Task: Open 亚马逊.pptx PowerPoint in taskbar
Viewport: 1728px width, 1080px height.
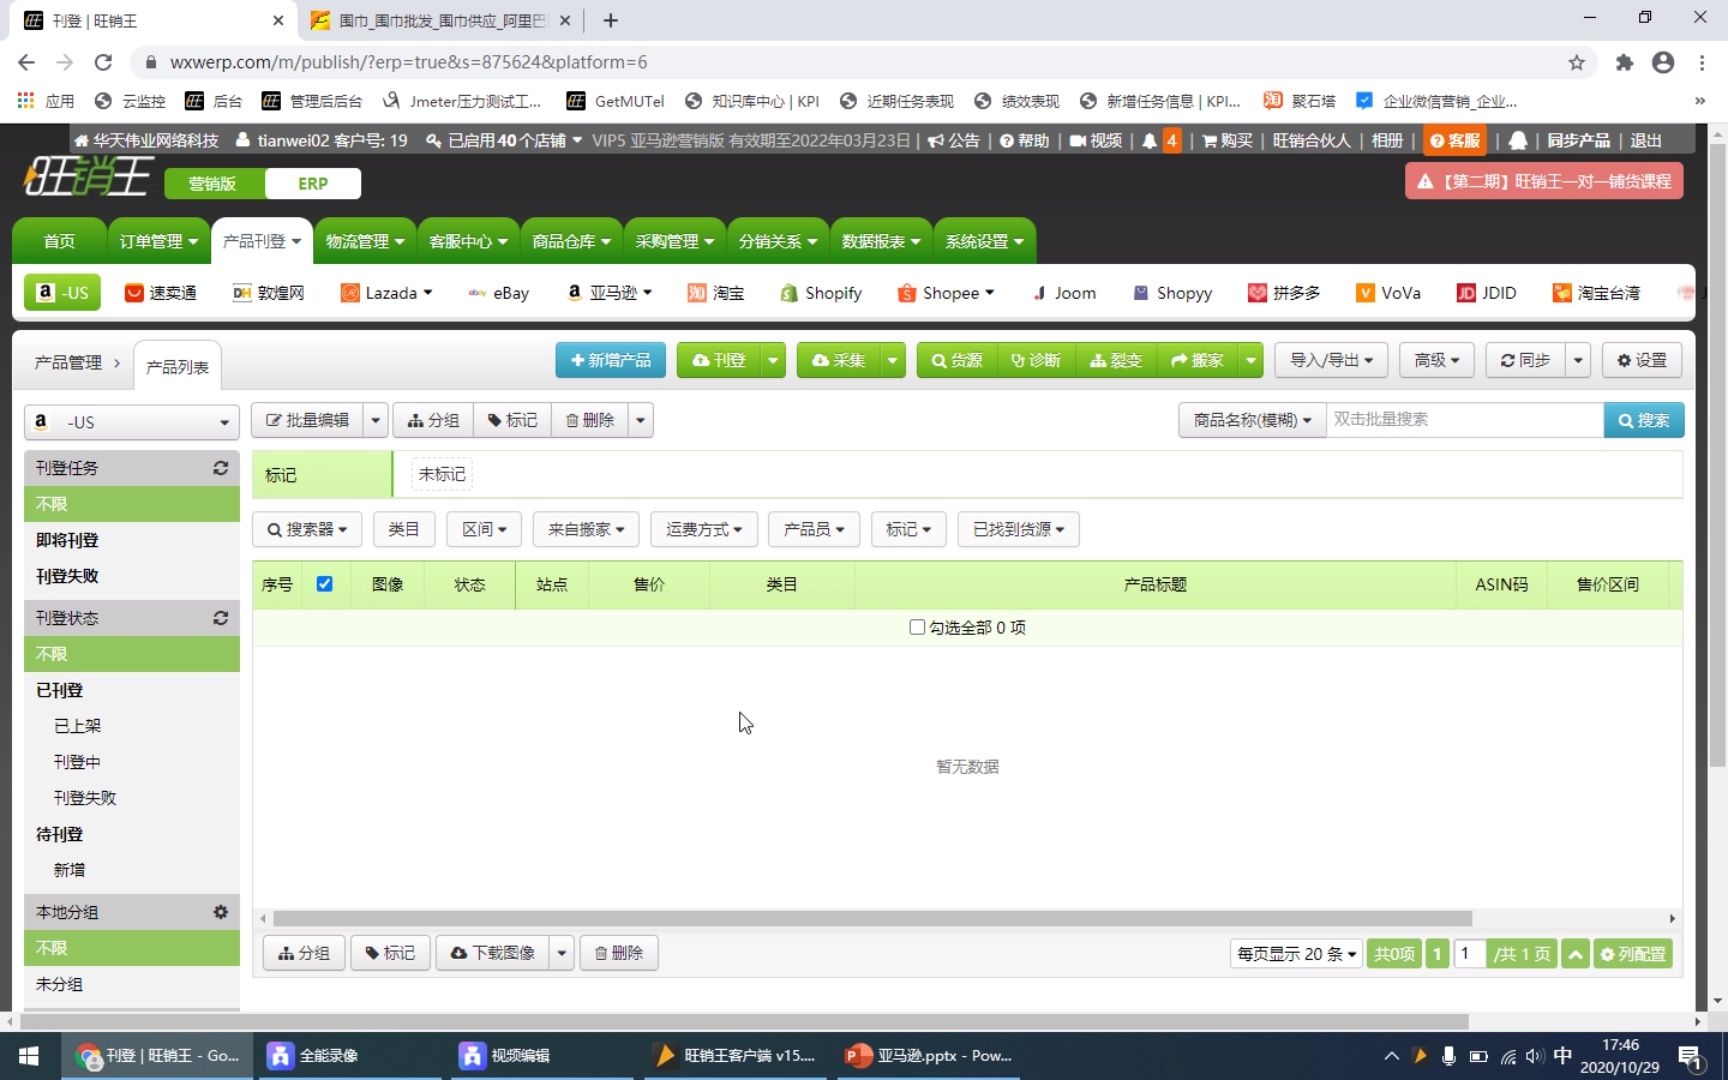Action: (x=928, y=1055)
